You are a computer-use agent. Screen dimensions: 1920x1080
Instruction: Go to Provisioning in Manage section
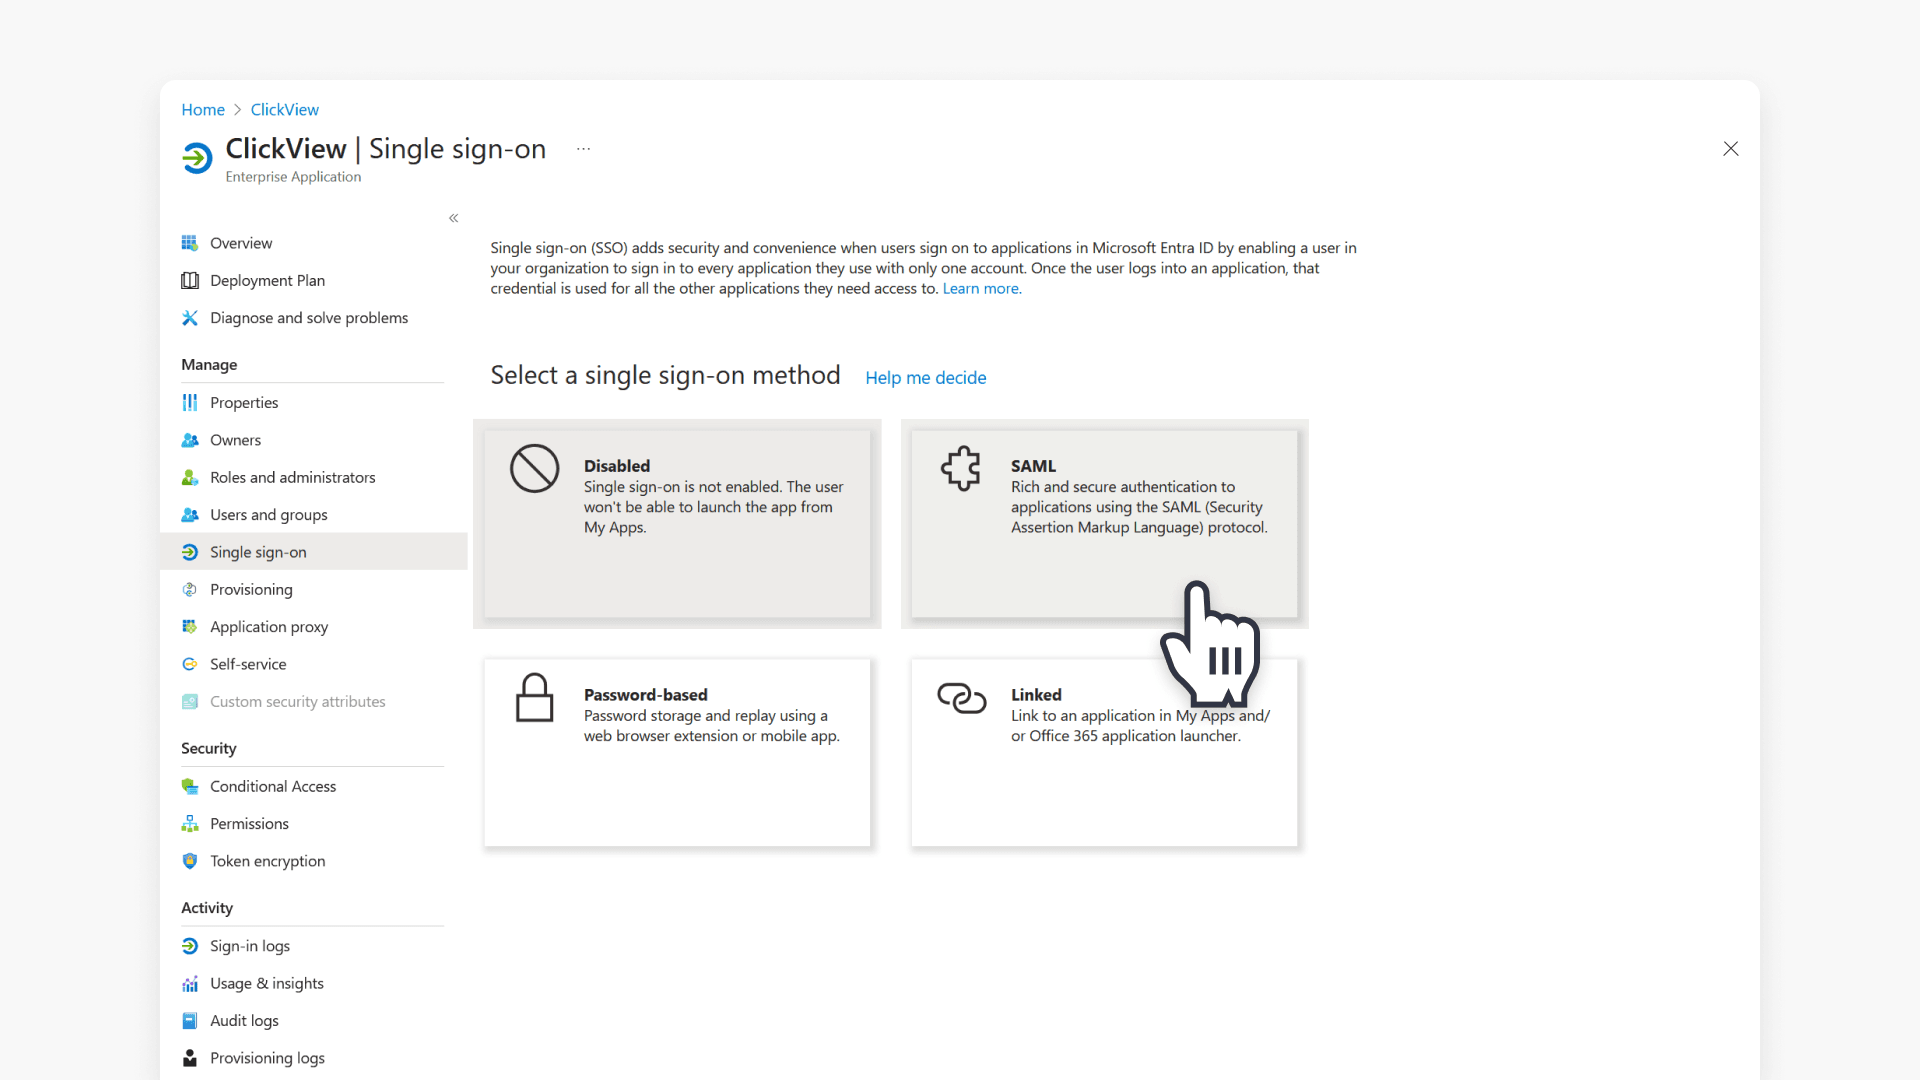click(x=251, y=590)
